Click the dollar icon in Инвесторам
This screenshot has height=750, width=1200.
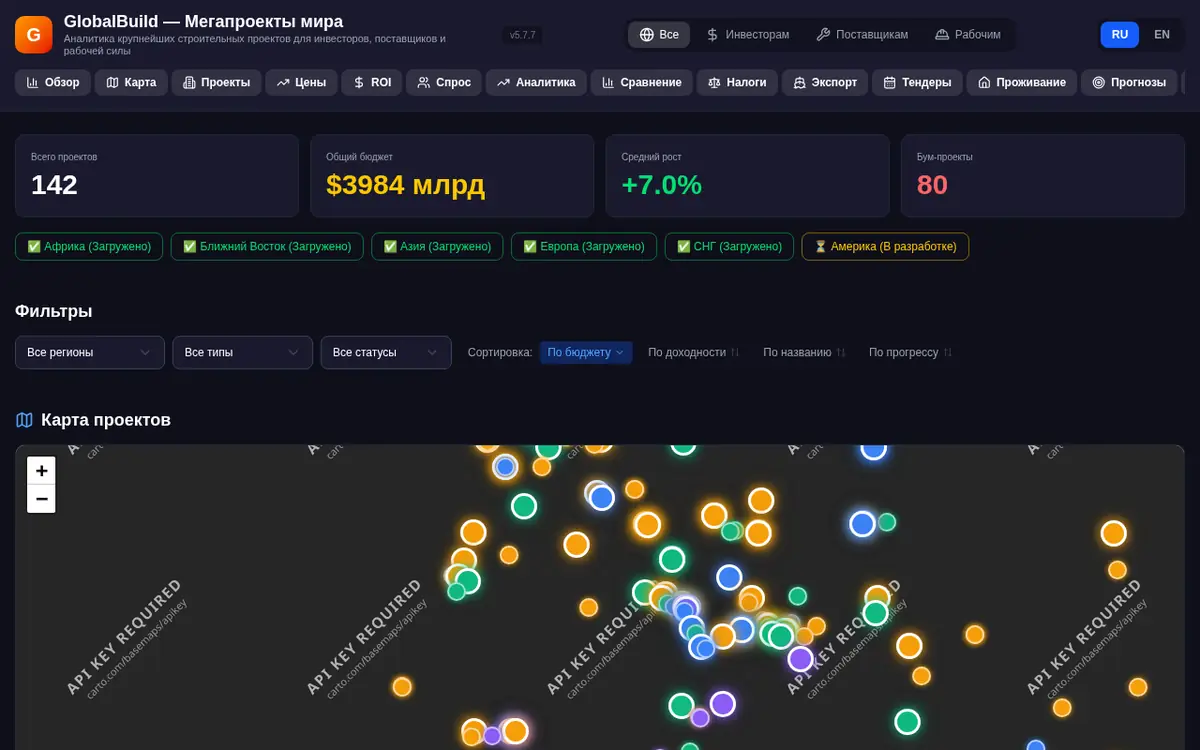click(713, 34)
